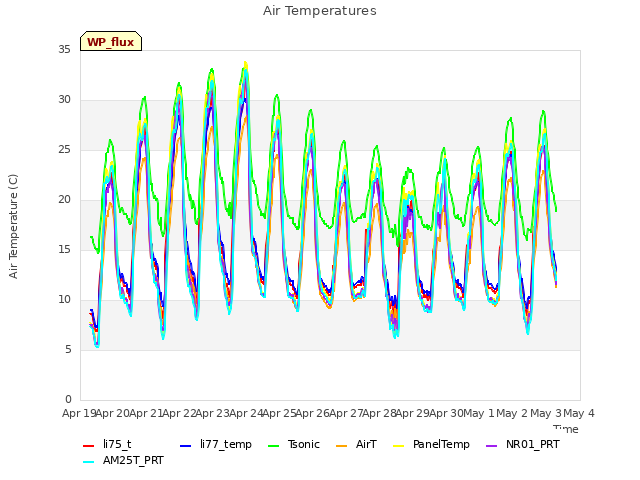Click the WP_flux label box

point(111,41)
